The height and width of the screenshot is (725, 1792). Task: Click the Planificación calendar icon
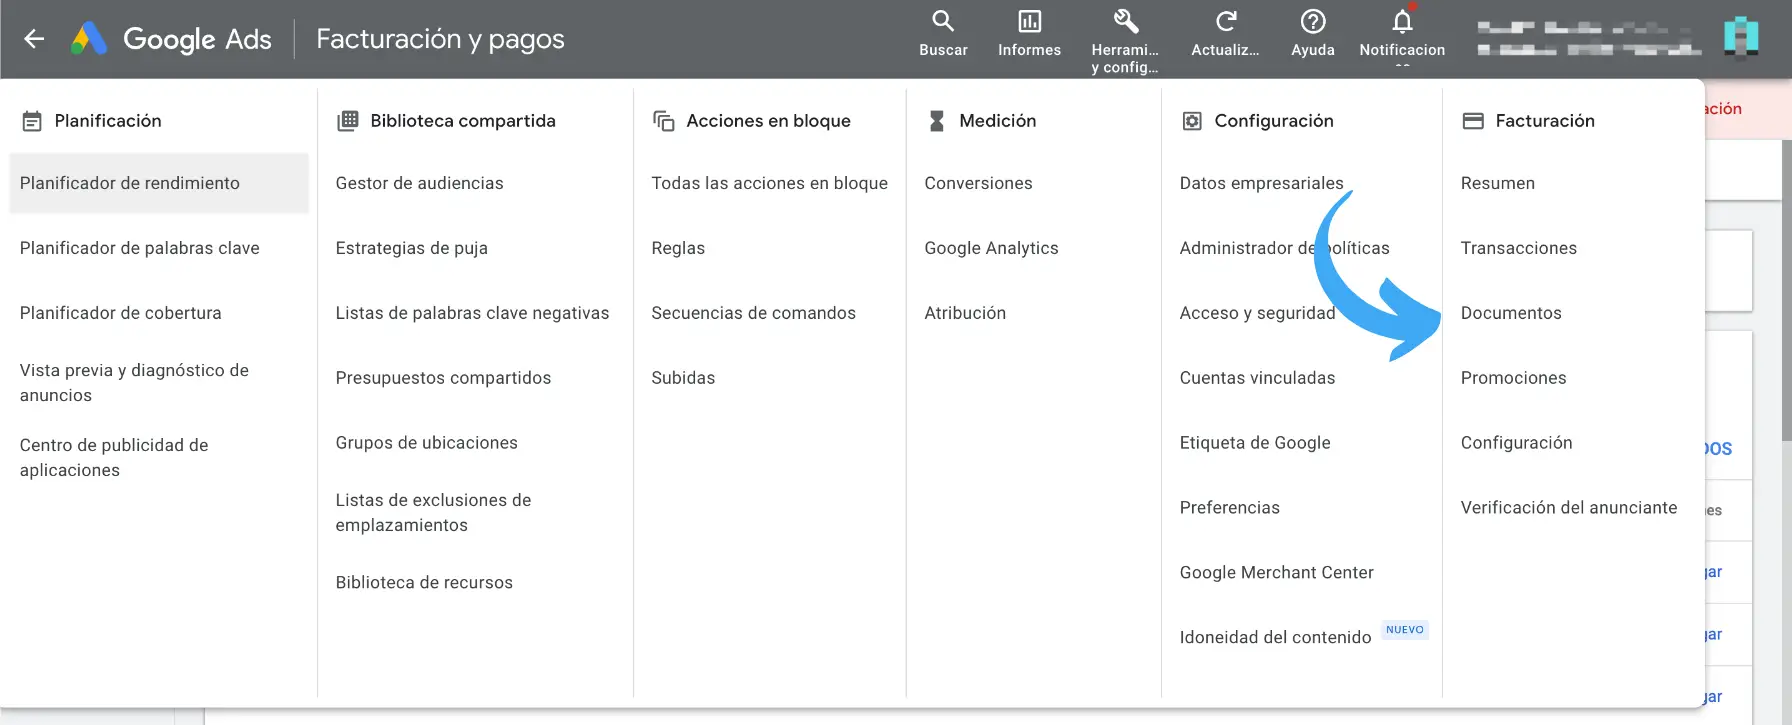(x=32, y=121)
